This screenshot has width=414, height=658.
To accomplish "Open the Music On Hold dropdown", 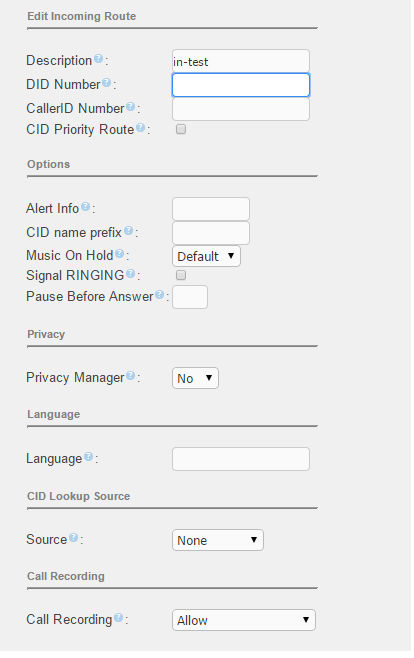I will pyautogui.click(x=206, y=256).
